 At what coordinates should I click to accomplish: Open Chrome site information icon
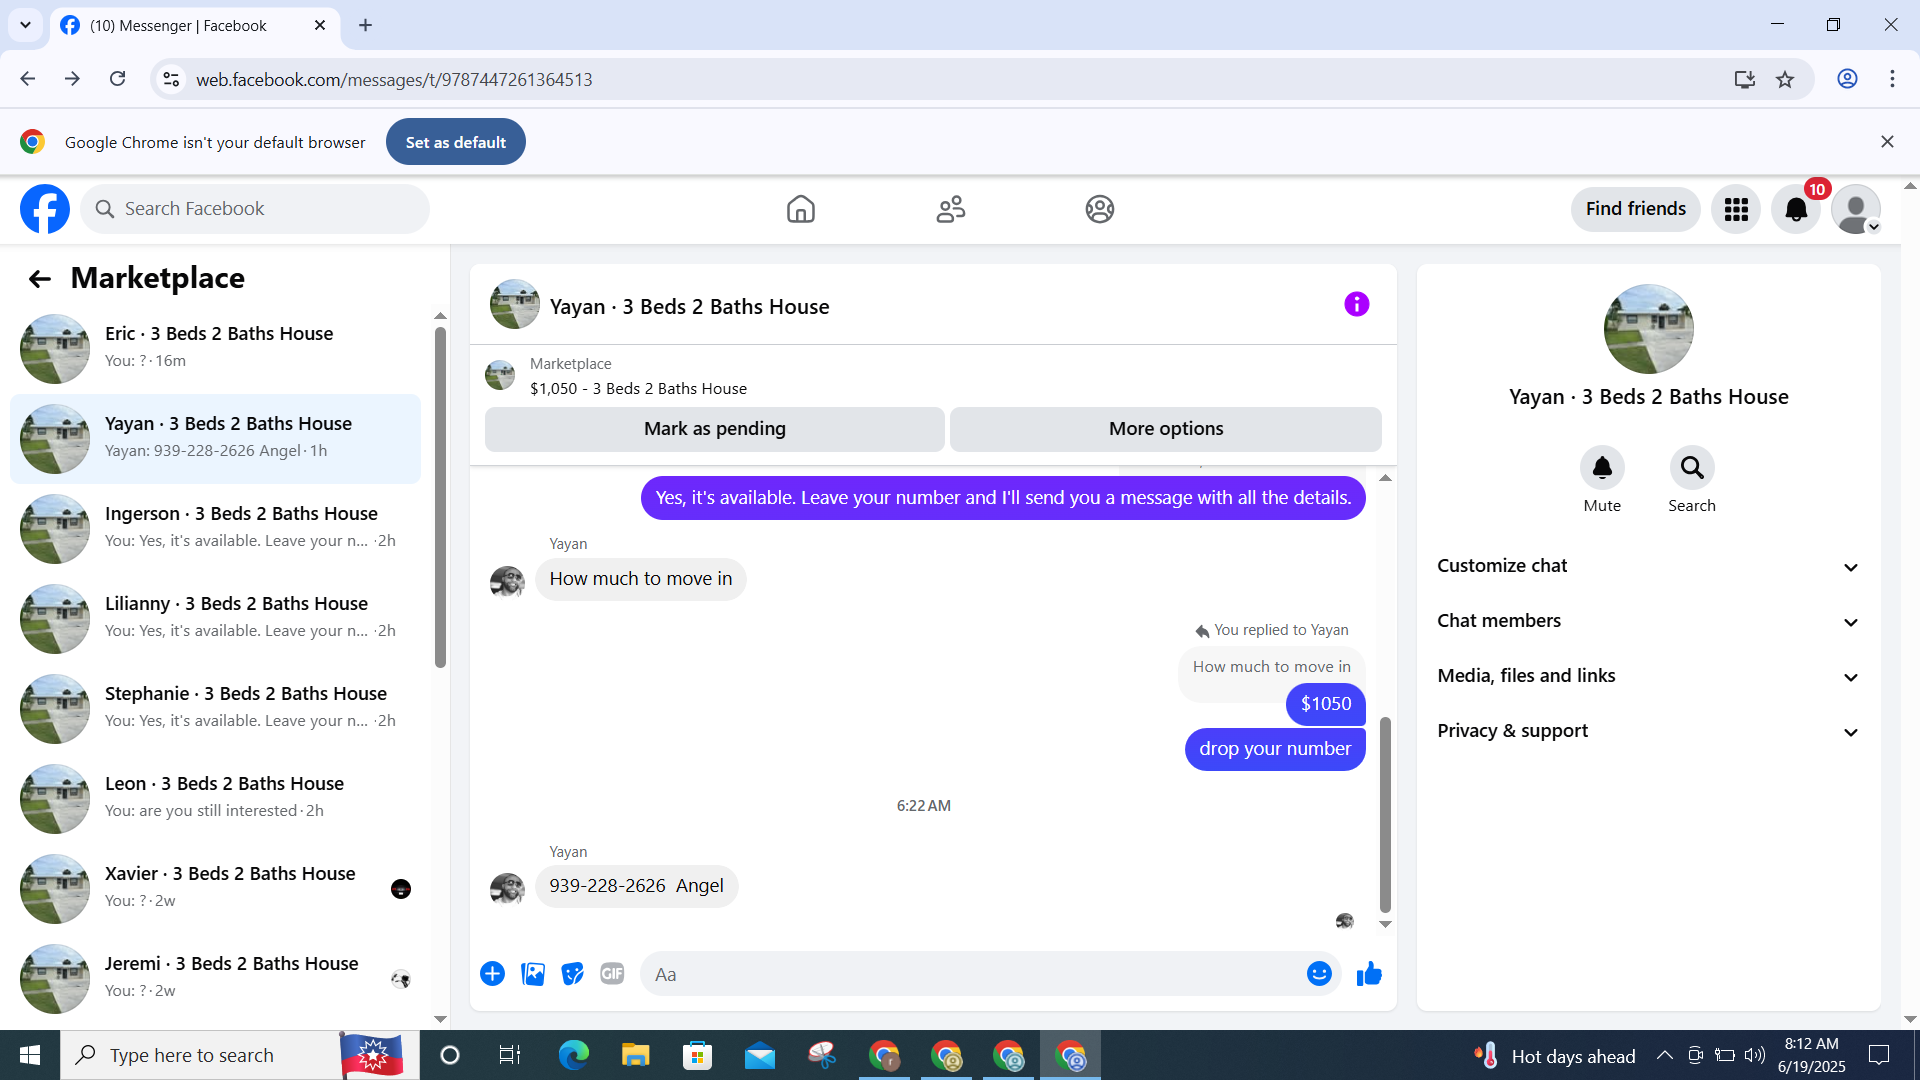click(x=172, y=79)
